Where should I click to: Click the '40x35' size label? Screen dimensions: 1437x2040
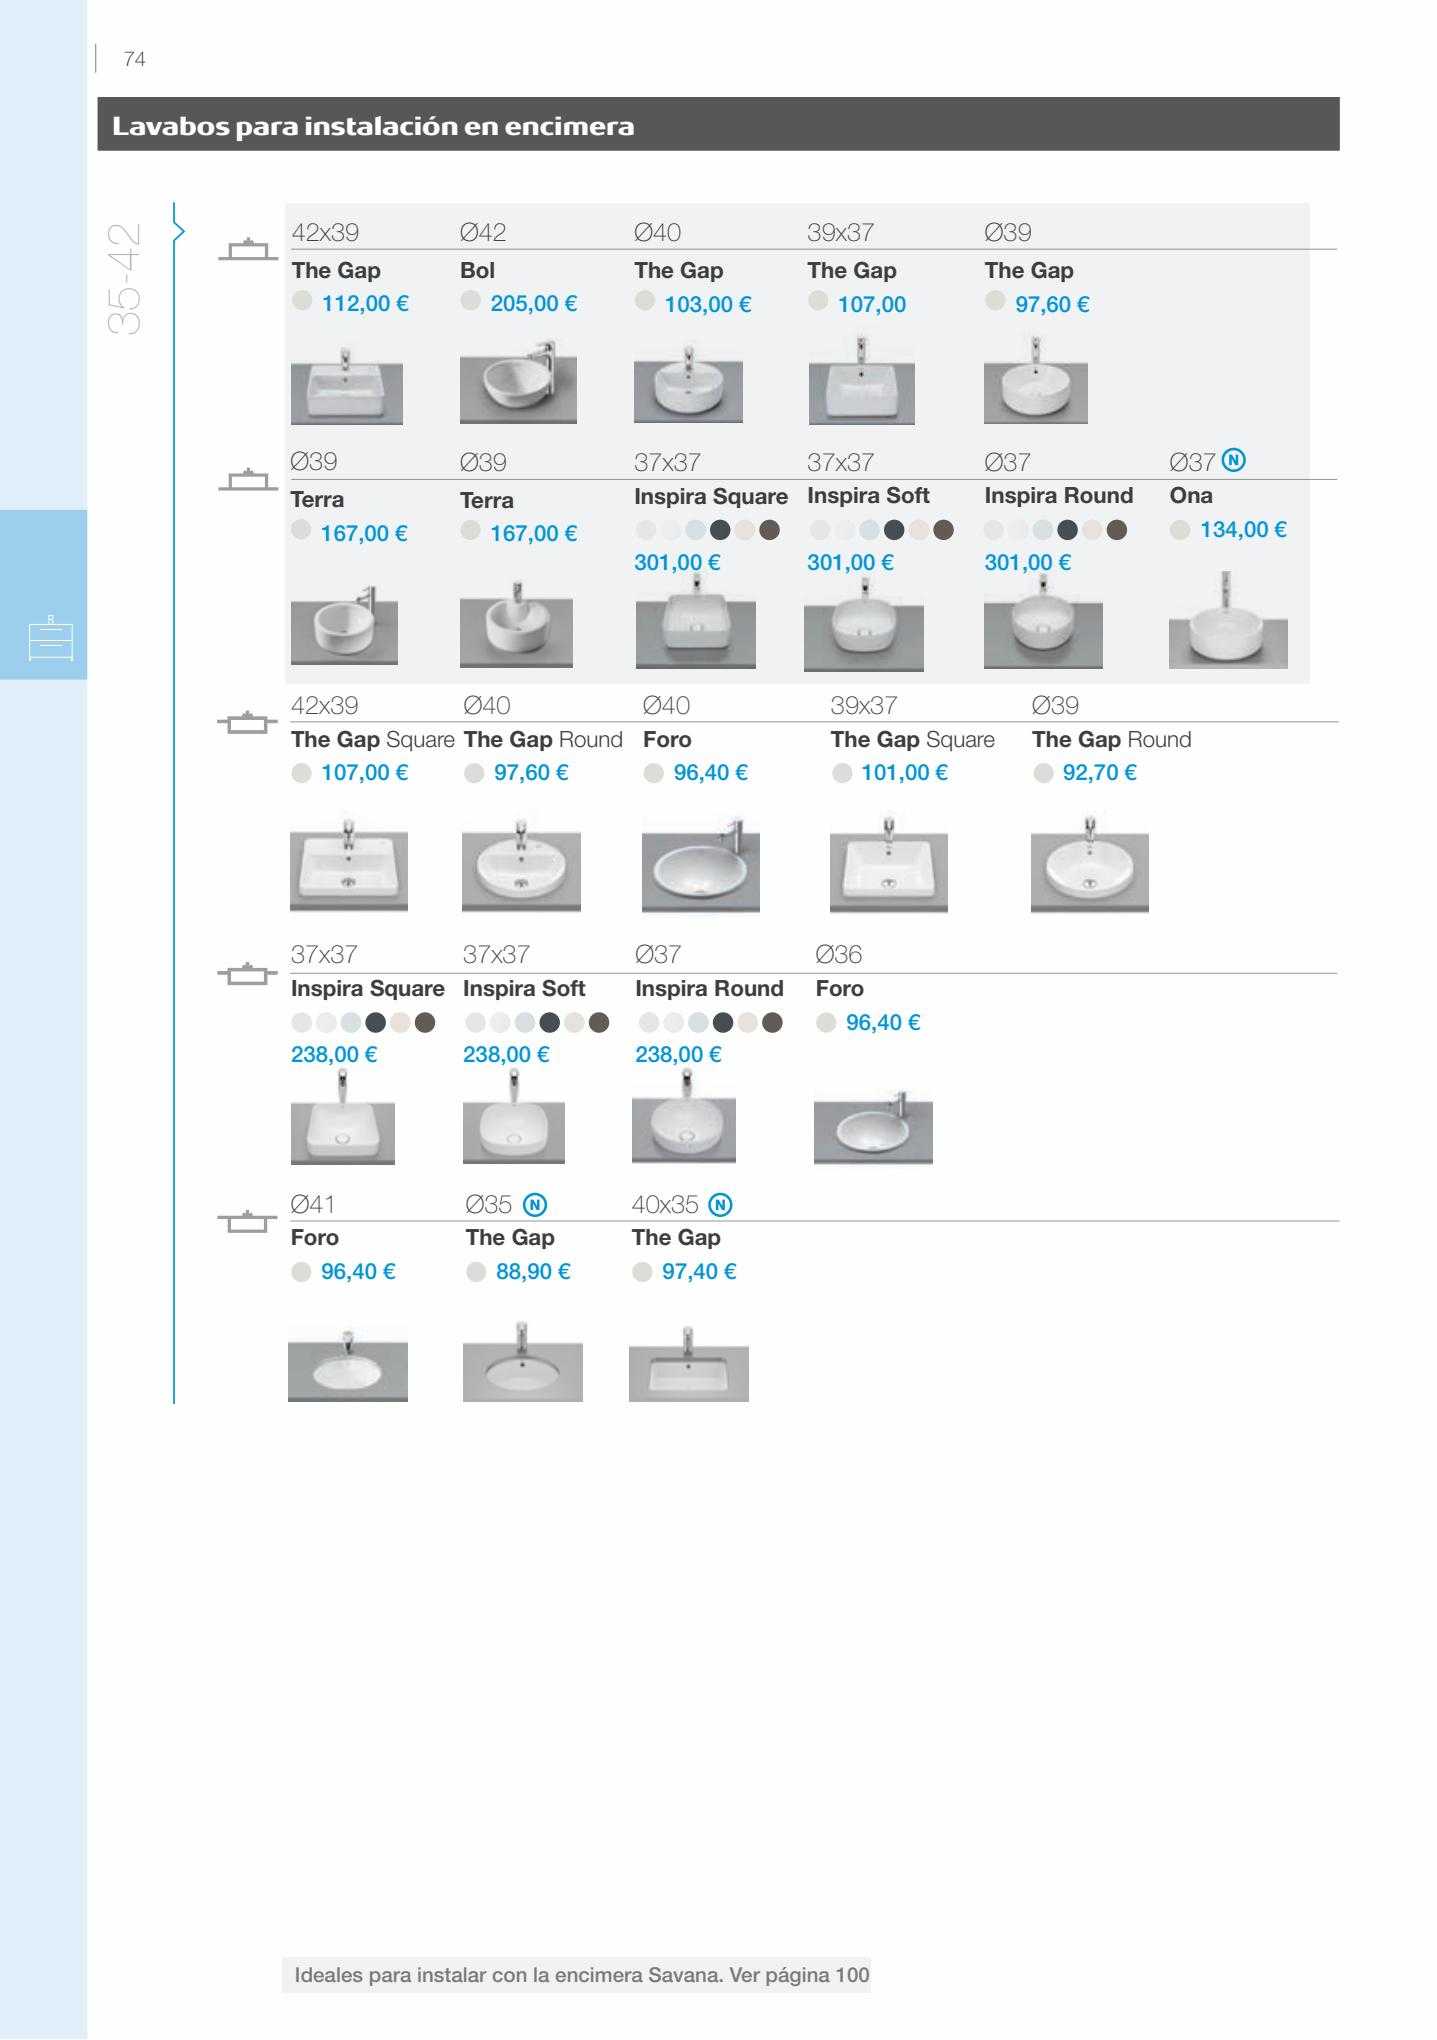pos(665,1204)
